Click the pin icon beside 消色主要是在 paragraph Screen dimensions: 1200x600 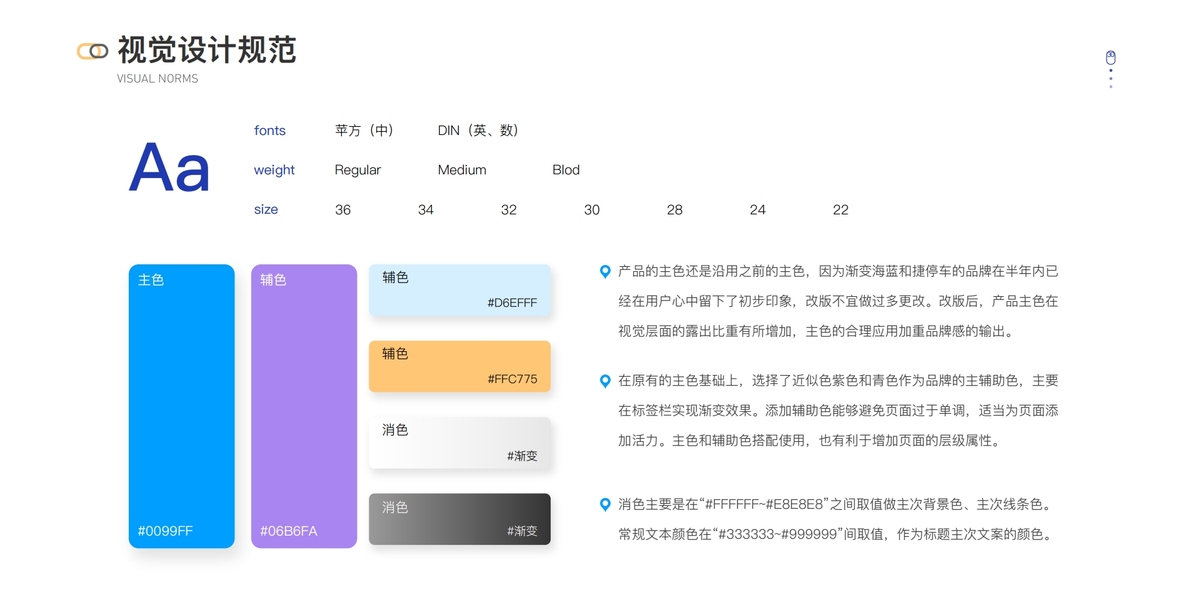coord(605,505)
